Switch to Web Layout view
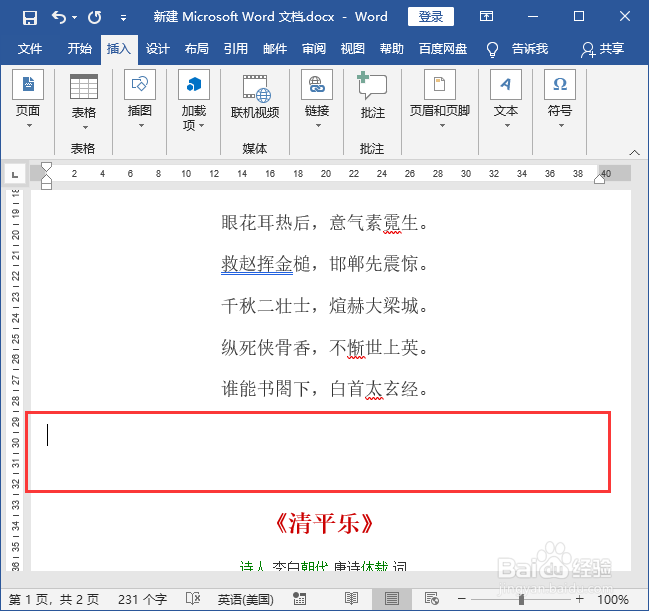The height and width of the screenshot is (611, 649). pos(431,599)
